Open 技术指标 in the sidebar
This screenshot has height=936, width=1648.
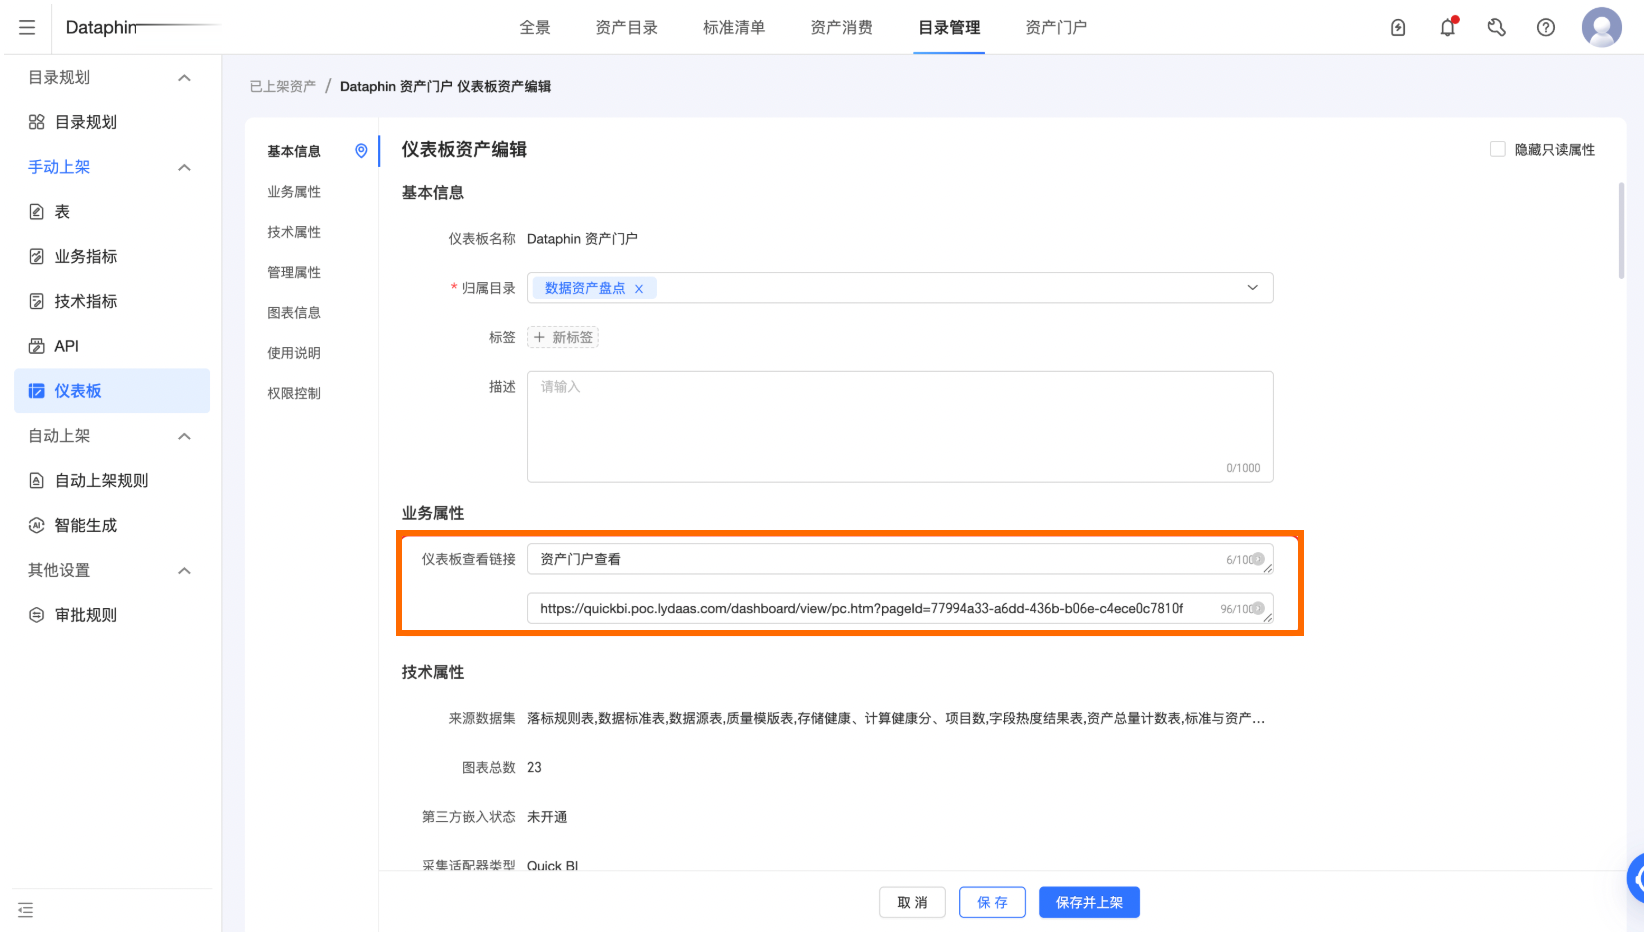pyautogui.click(x=112, y=301)
